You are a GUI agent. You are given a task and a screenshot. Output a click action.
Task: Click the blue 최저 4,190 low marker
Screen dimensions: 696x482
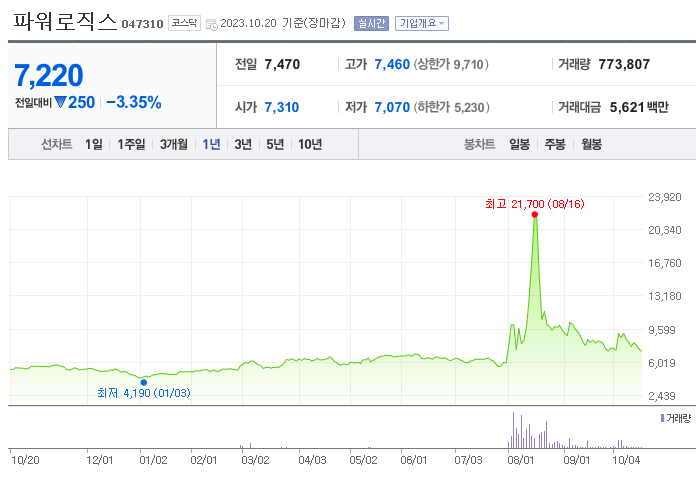point(143,382)
